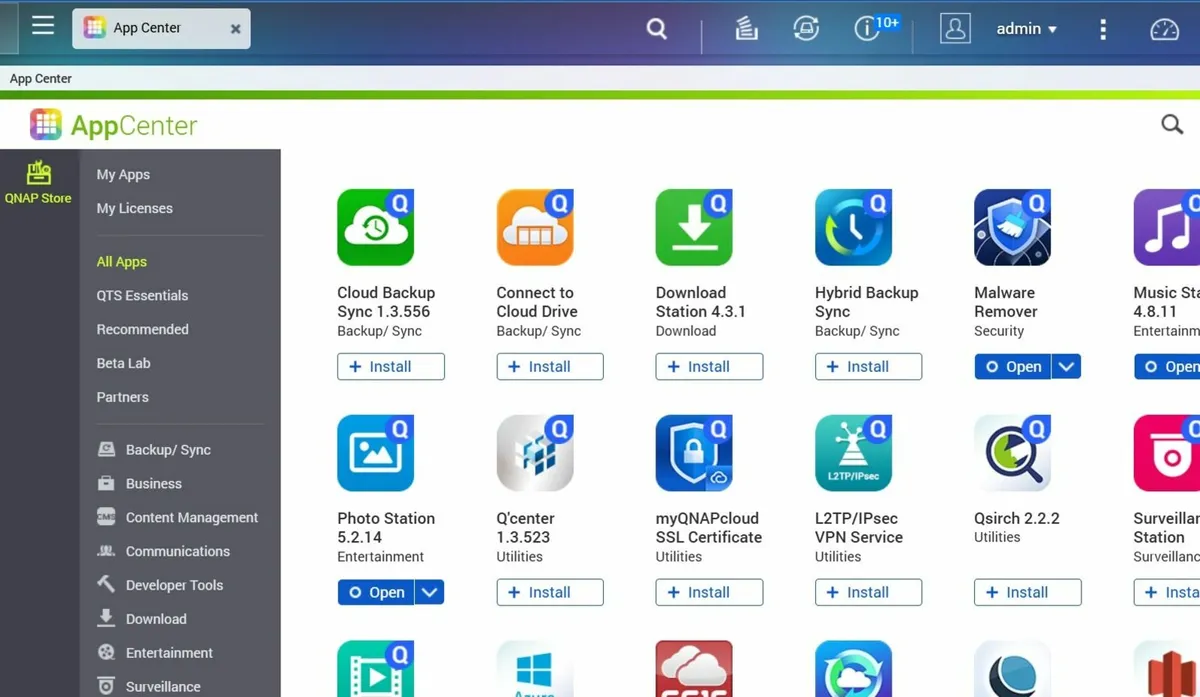Click the Music Station app icon
The height and width of the screenshot is (697, 1200).
[x=1167, y=227]
